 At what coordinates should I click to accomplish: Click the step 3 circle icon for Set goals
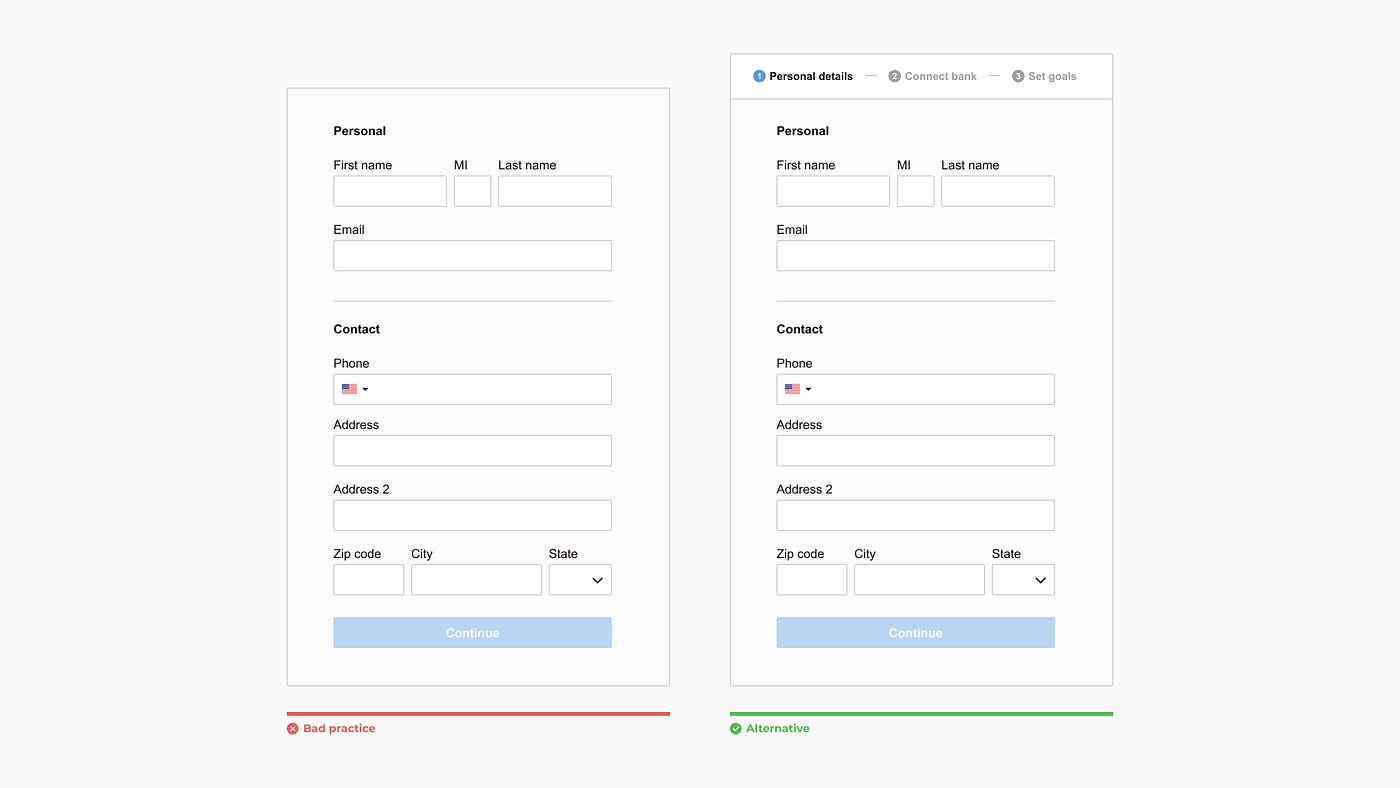coord(1018,76)
